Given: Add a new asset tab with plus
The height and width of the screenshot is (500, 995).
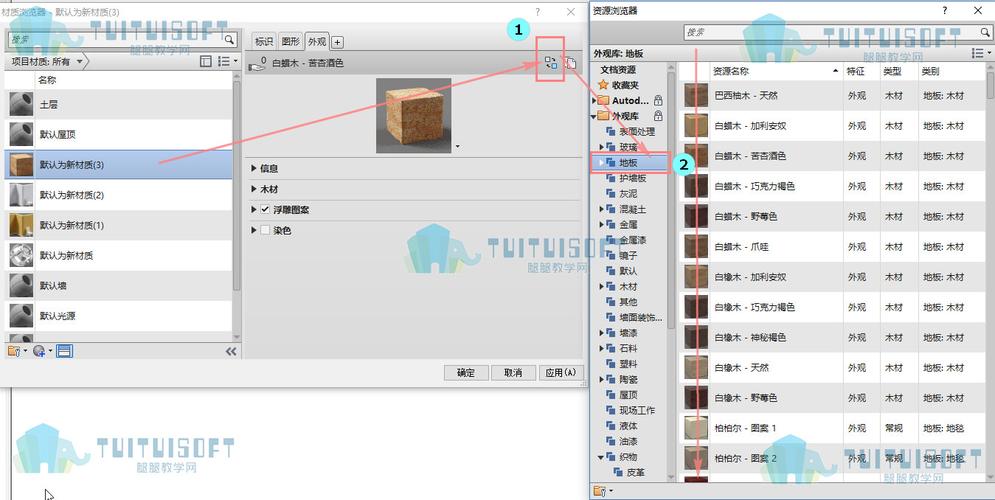Looking at the screenshot, I should pyautogui.click(x=338, y=43).
